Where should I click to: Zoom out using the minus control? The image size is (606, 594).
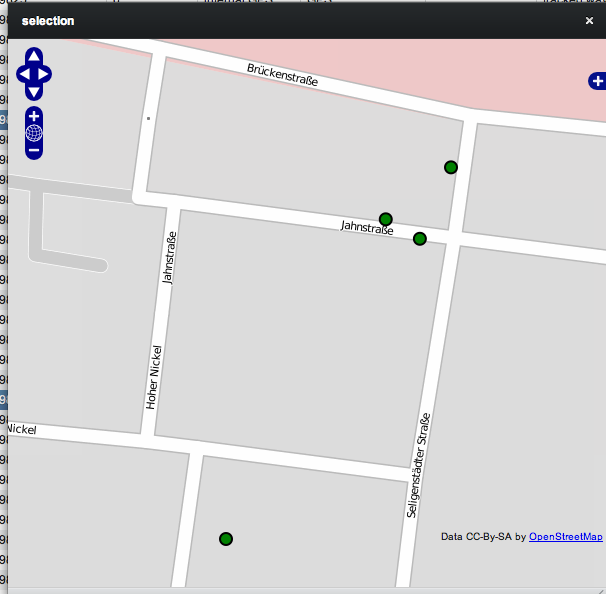(x=34, y=150)
